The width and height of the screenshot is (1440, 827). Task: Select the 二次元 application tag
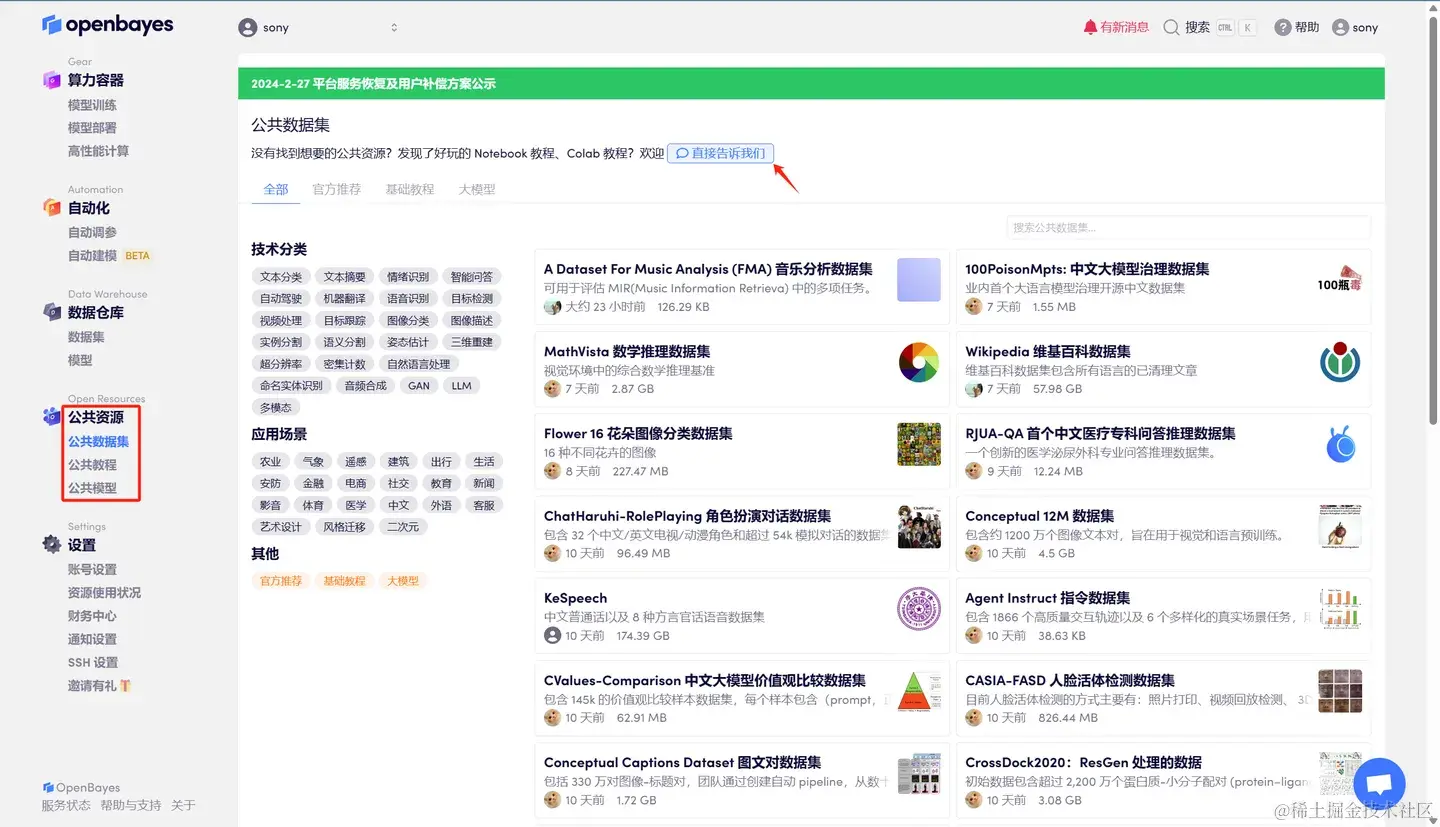403,527
